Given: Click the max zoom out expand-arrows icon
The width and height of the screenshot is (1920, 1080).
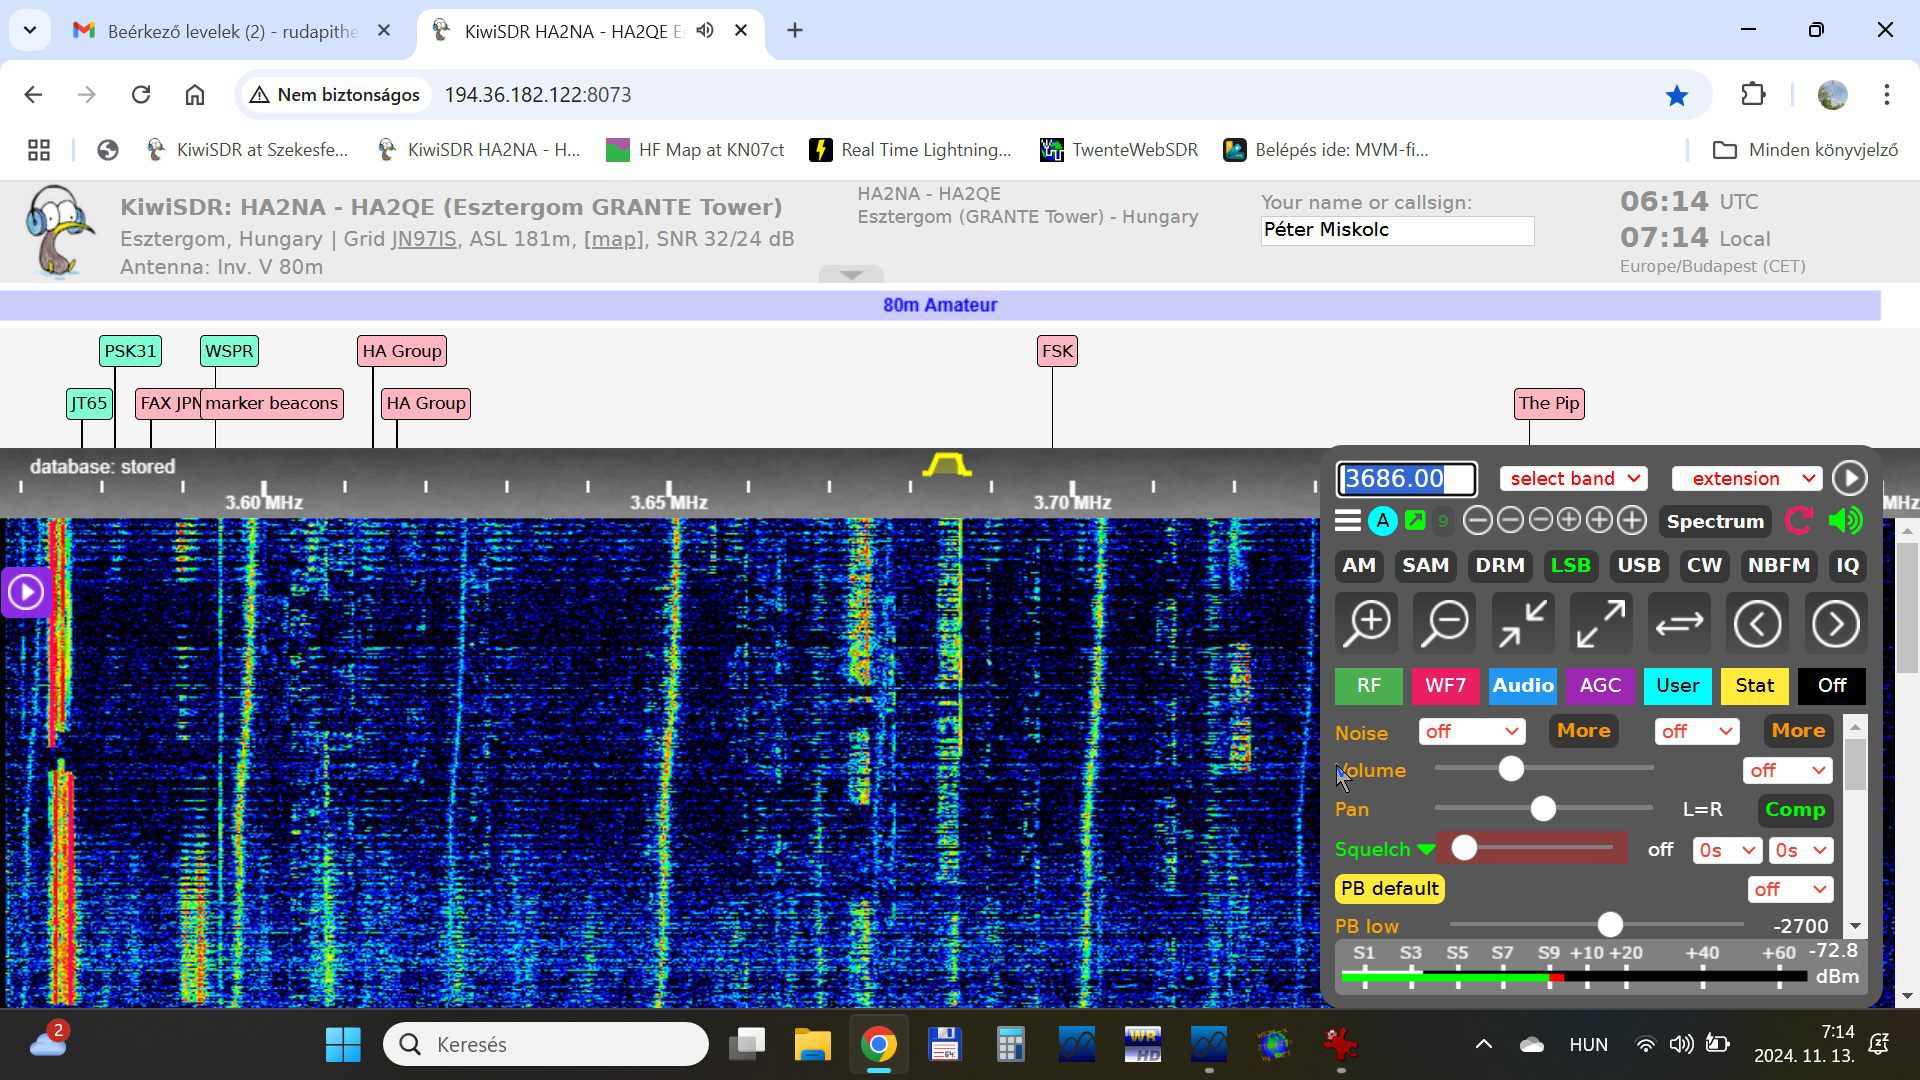Looking at the screenshot, I should (x=1601, y=624).
